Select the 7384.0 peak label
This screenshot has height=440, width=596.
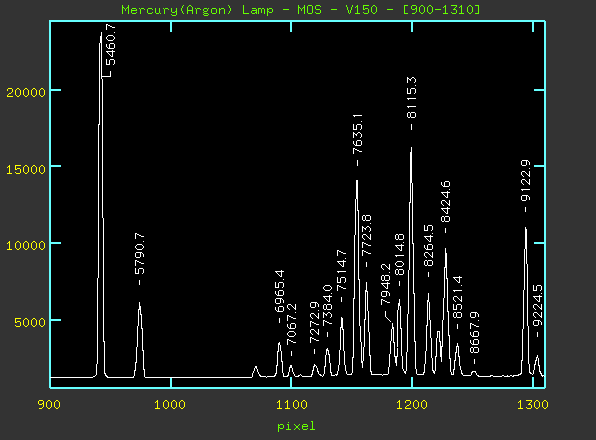pos(327,306)
